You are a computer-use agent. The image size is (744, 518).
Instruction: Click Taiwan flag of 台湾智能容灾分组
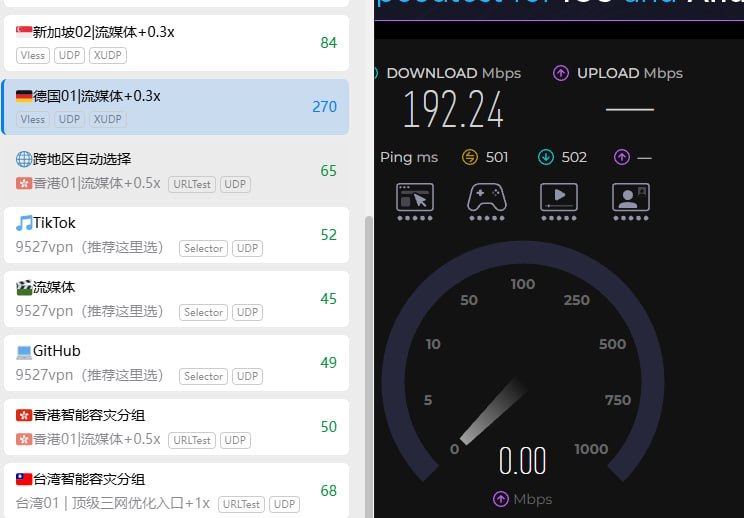click(x=24, y=479)
